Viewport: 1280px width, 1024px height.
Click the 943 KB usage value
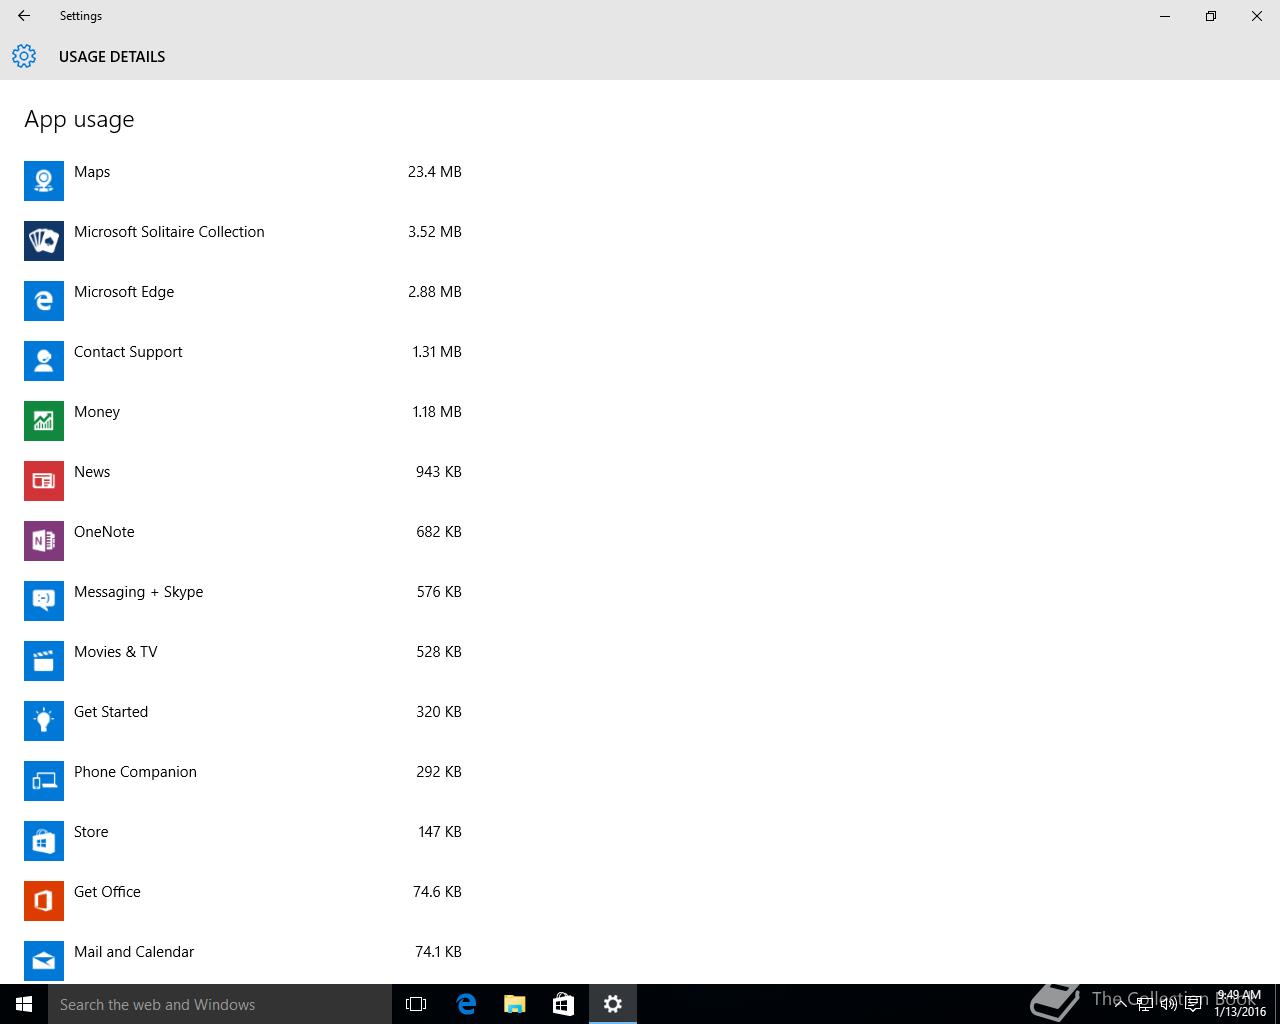[x=439, y=472]
